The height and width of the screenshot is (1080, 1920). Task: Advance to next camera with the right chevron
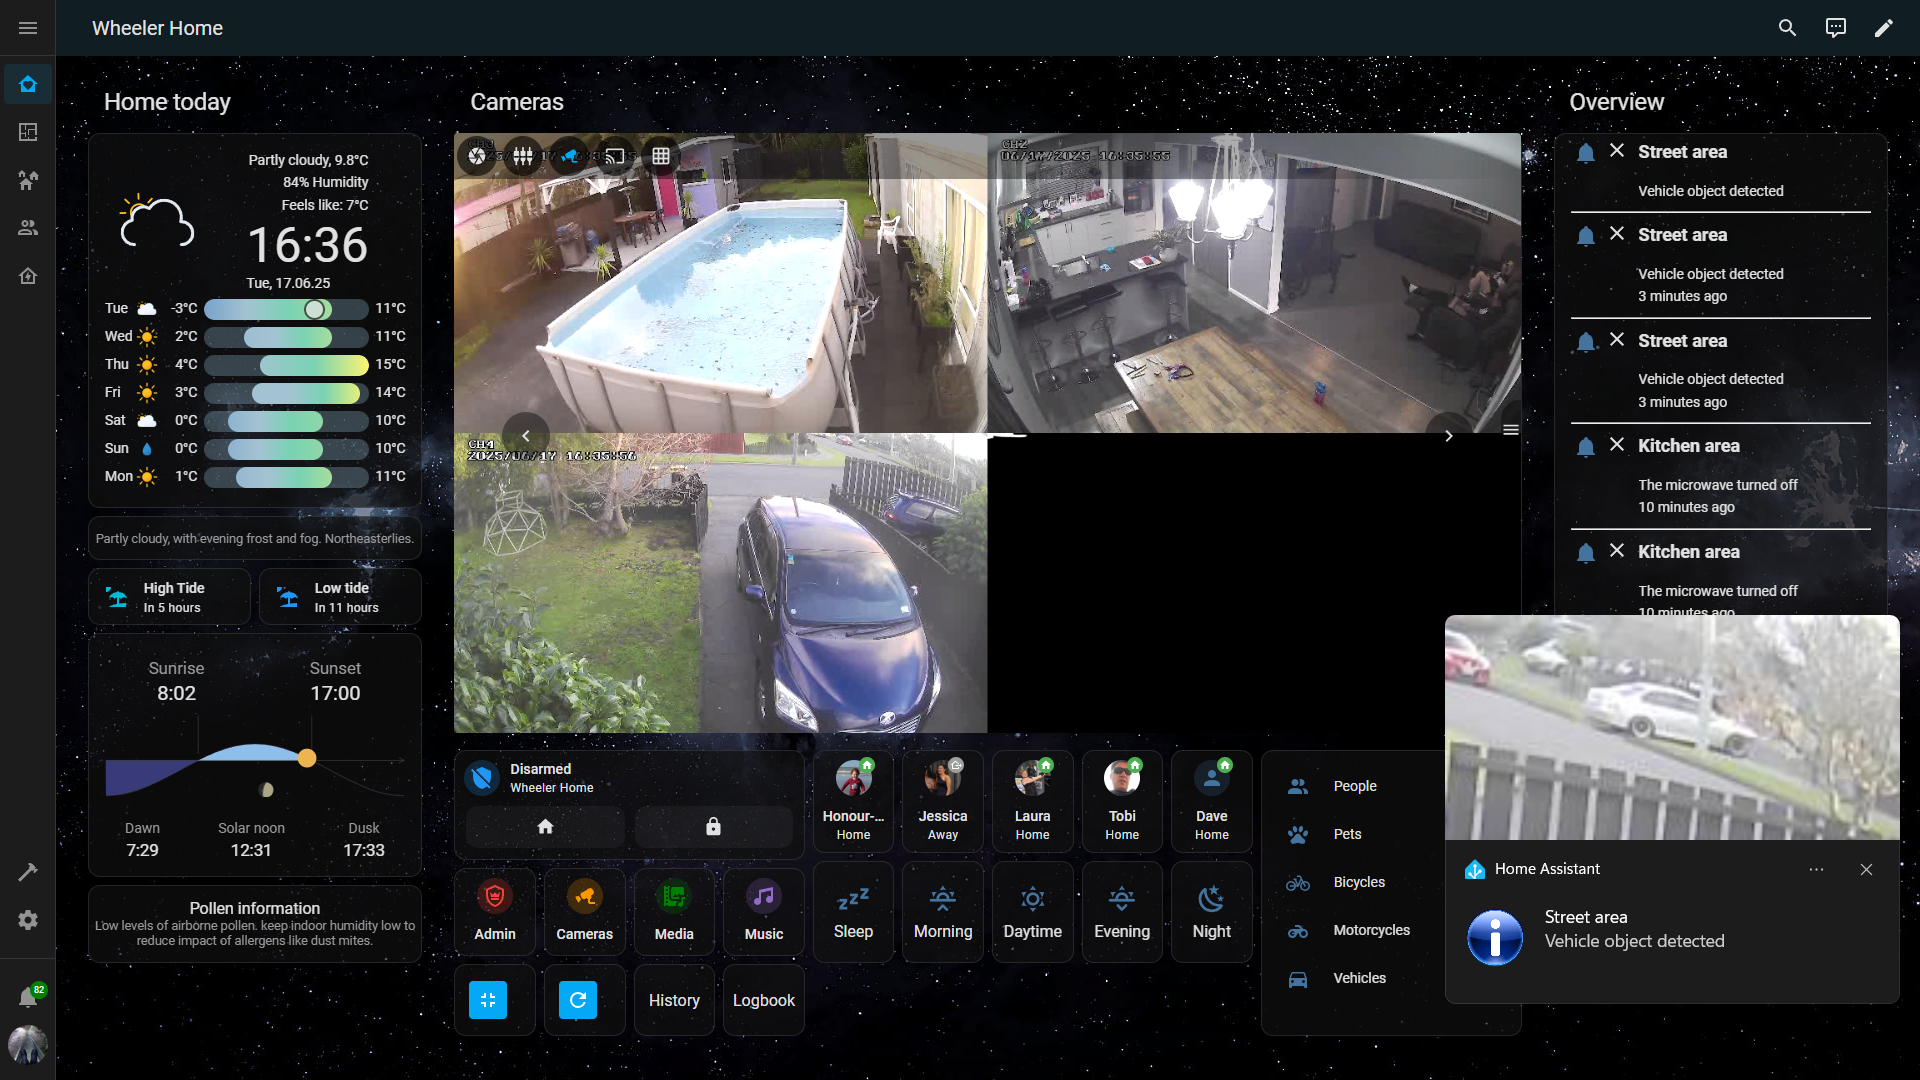pos(1448,436)
